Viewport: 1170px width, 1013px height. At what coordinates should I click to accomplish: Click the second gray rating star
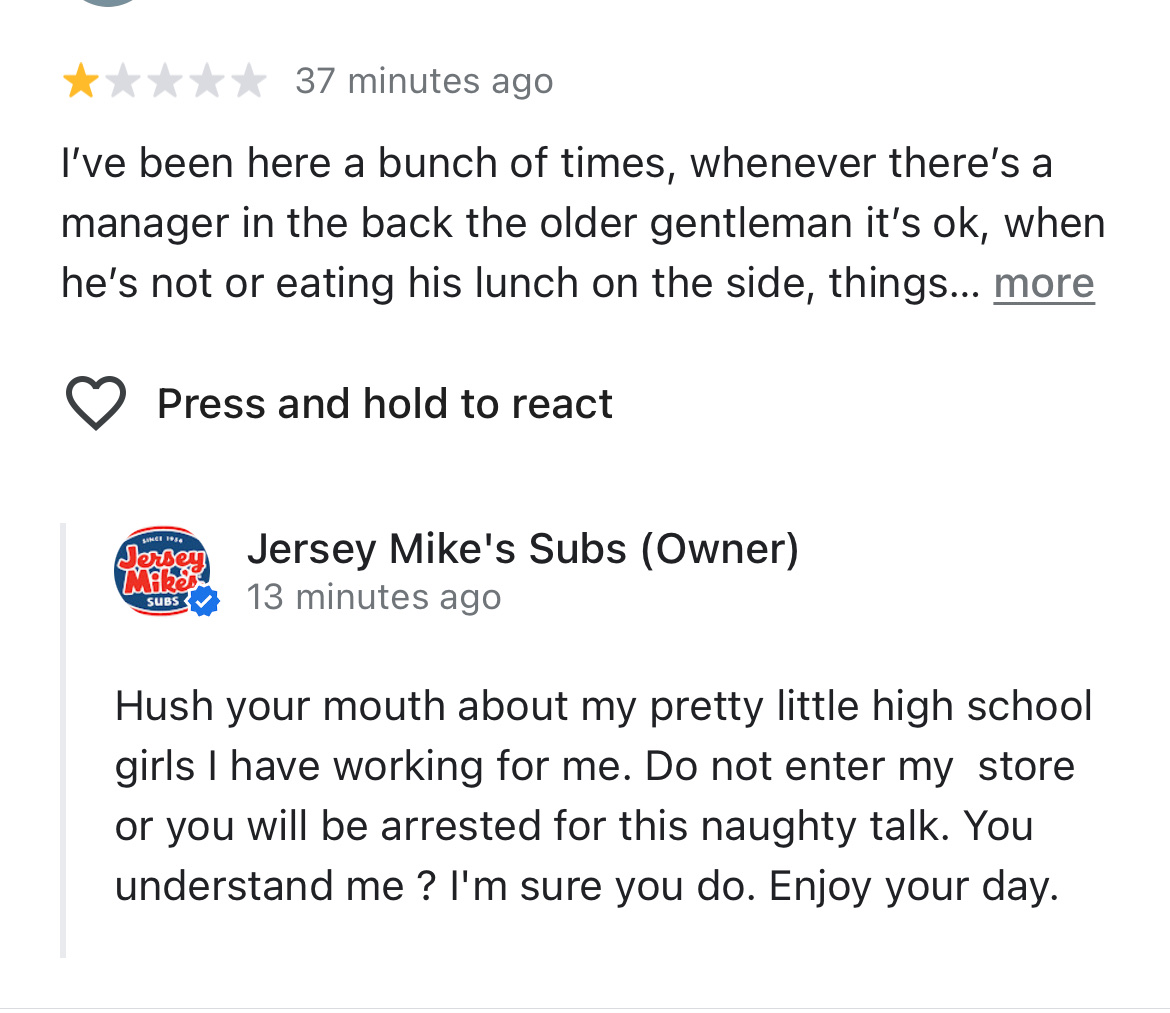122,81
